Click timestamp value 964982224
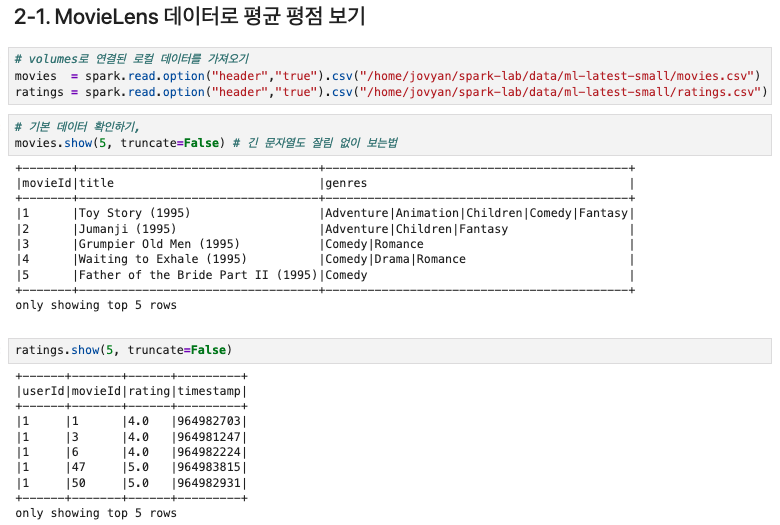The height and width of the screenshot is (525, 780). click(209, 452)
